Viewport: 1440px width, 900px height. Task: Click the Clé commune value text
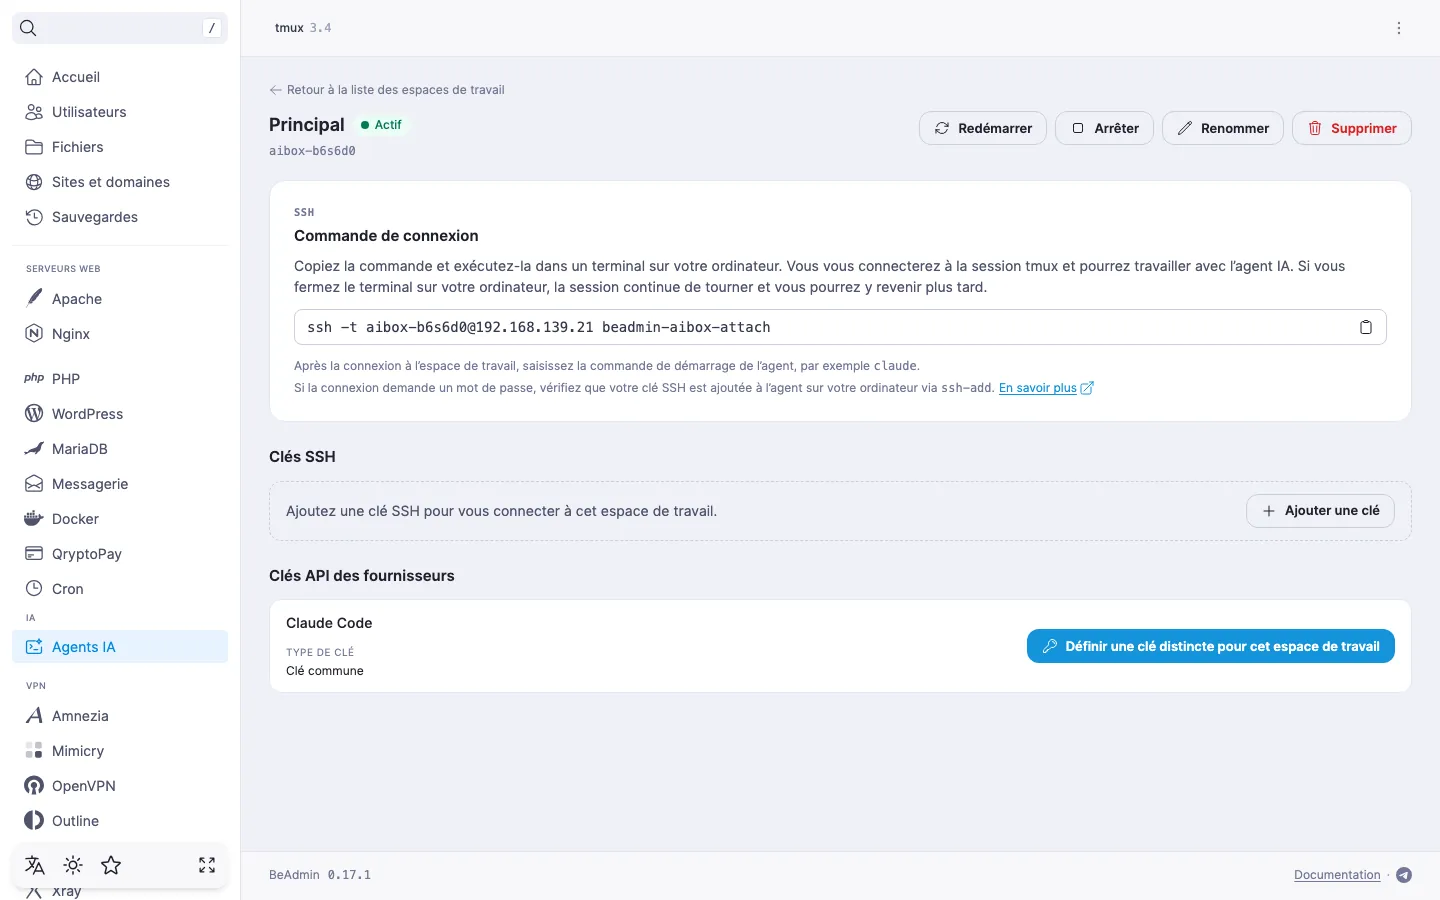[x=325, y=671]
